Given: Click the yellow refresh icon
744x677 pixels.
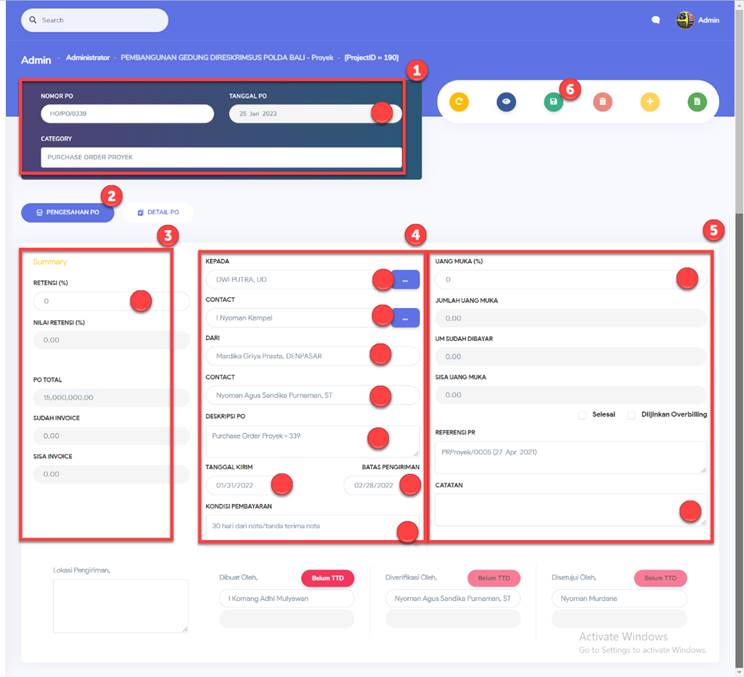Looking at the screenshot, I should [459, 101].
